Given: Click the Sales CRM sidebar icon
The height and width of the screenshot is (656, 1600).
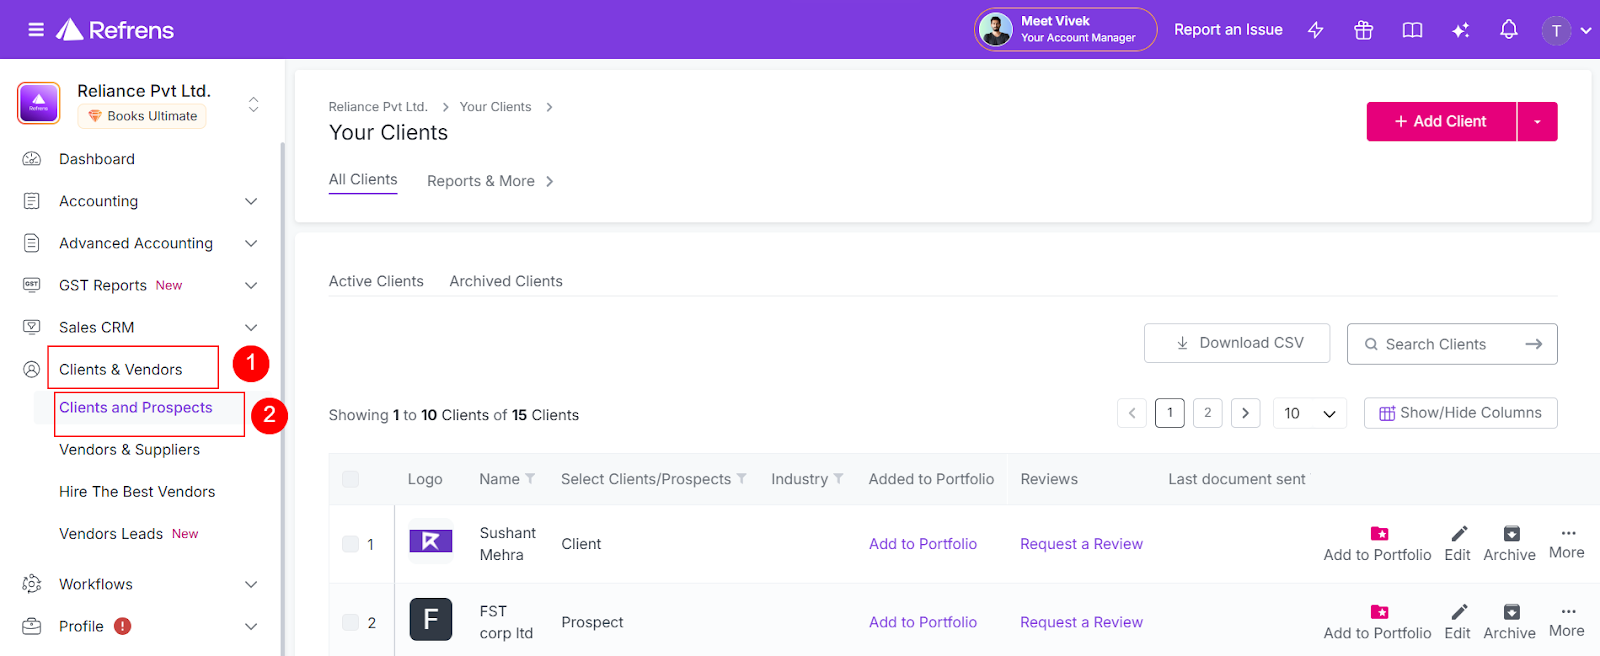Looking at the screenshot, I should 32,327.
